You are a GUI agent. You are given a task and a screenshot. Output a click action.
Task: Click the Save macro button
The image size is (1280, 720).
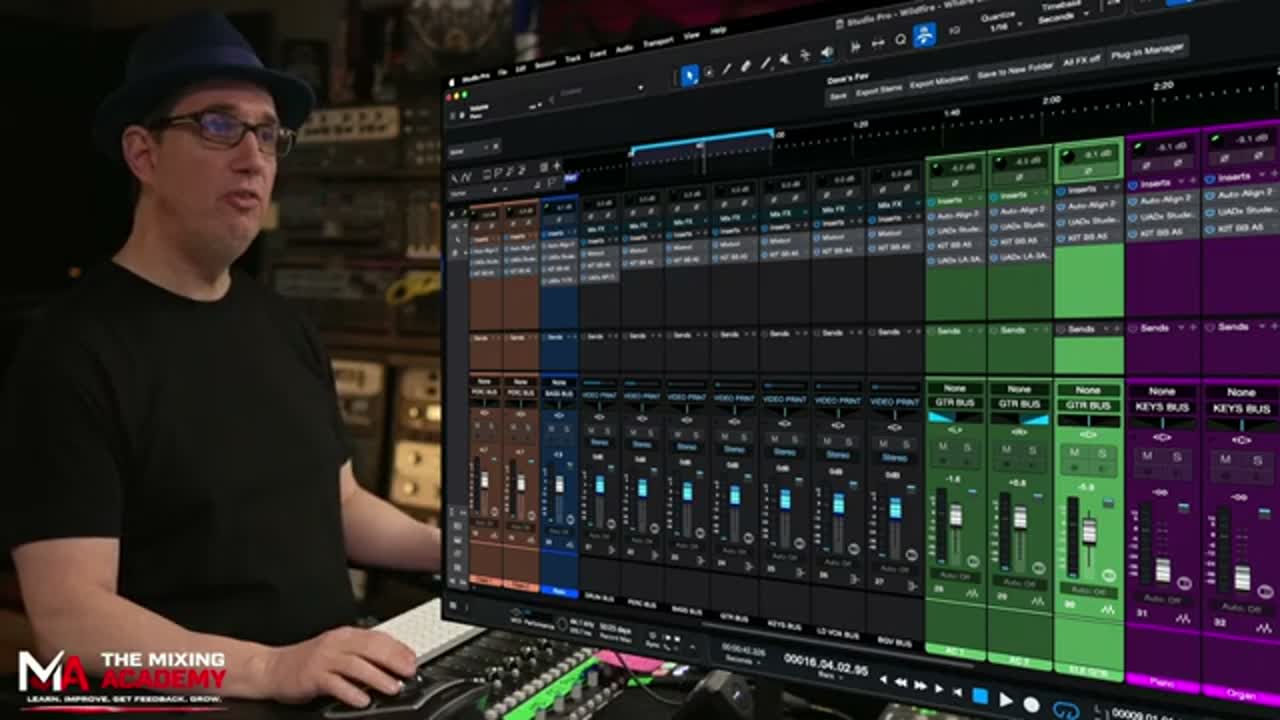838,96
